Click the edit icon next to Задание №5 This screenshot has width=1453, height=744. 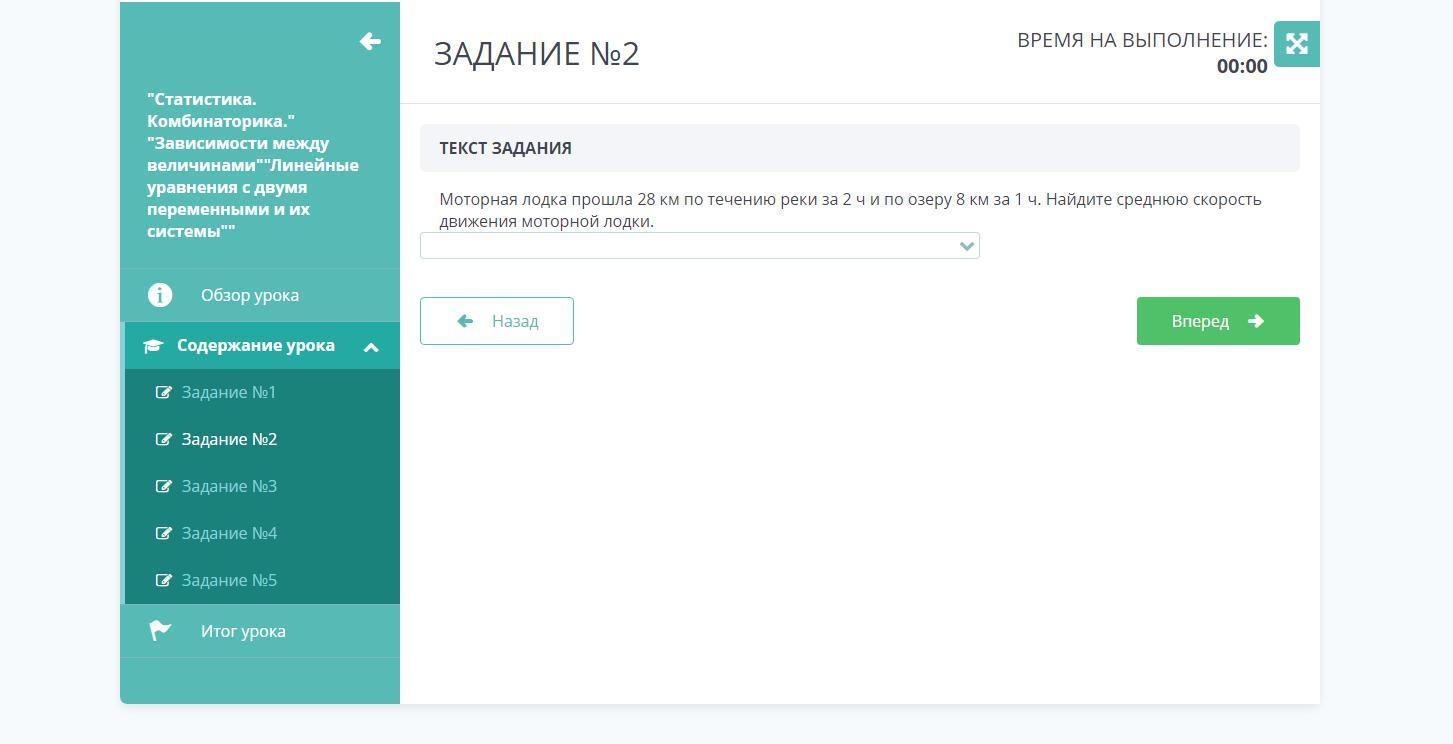point(163,580)
